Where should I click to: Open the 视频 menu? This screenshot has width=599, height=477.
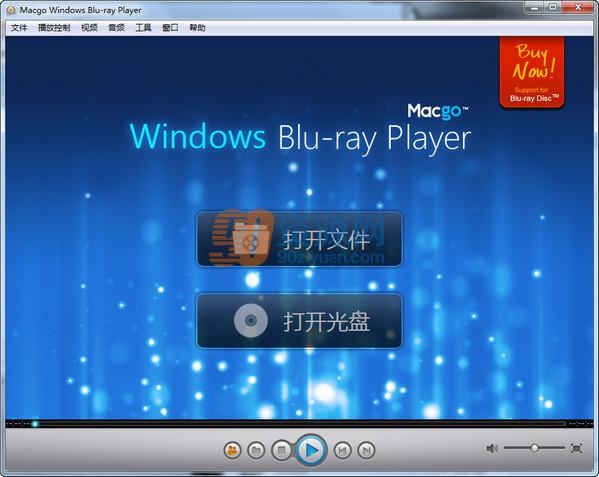[x=89, y=27]
